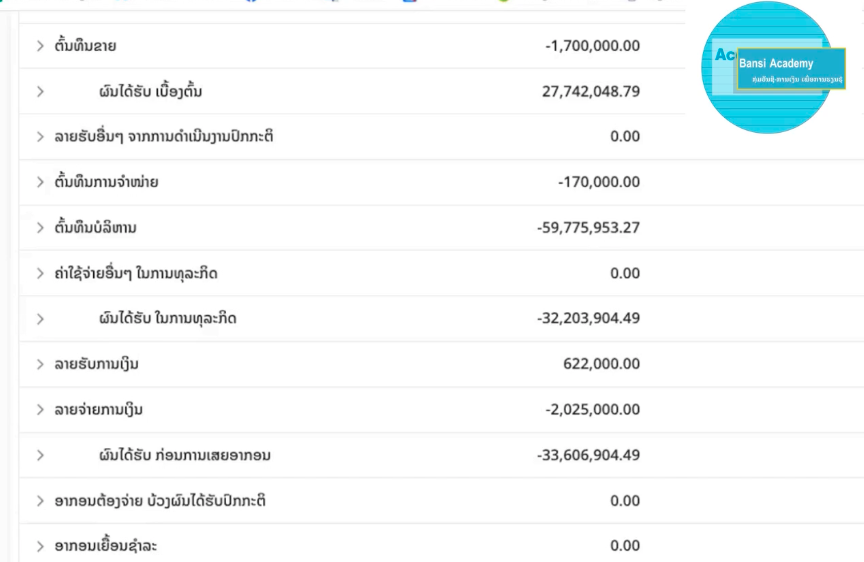Image resolution: width=864 pixels, height=562 pixels.
Task: Click the -1,700,000.00 amount
Action: click(x=592, y=46)
